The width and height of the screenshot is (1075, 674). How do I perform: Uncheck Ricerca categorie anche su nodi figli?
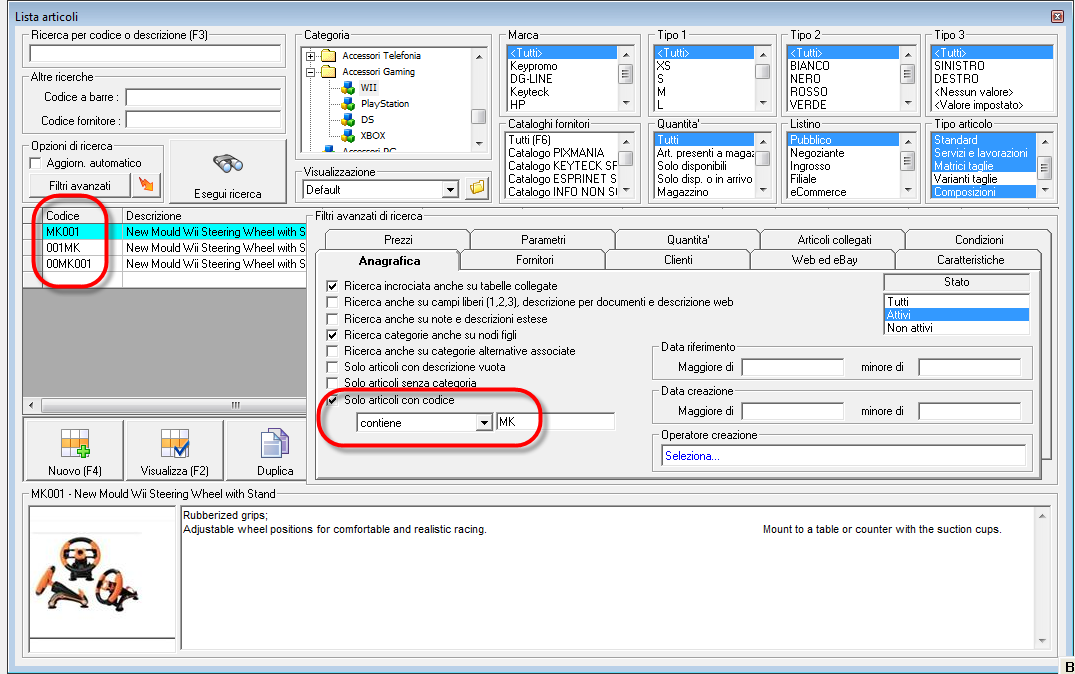coord(333,335)
